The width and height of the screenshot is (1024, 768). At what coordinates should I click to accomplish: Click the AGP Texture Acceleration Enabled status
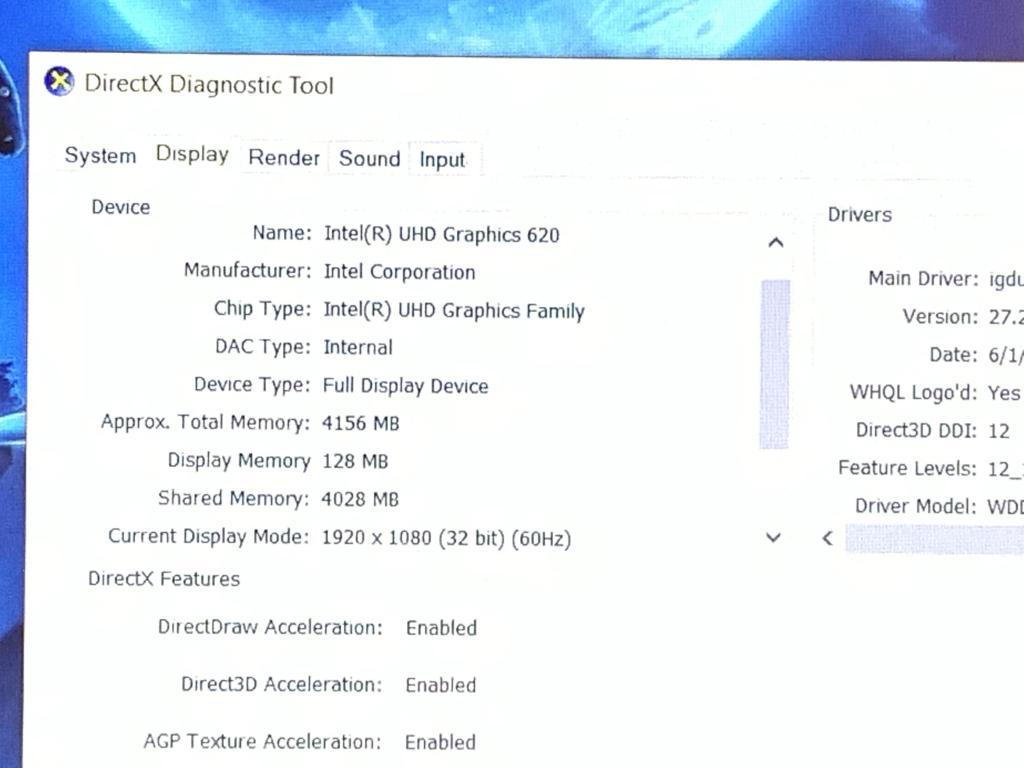click(x=440, y=743)
